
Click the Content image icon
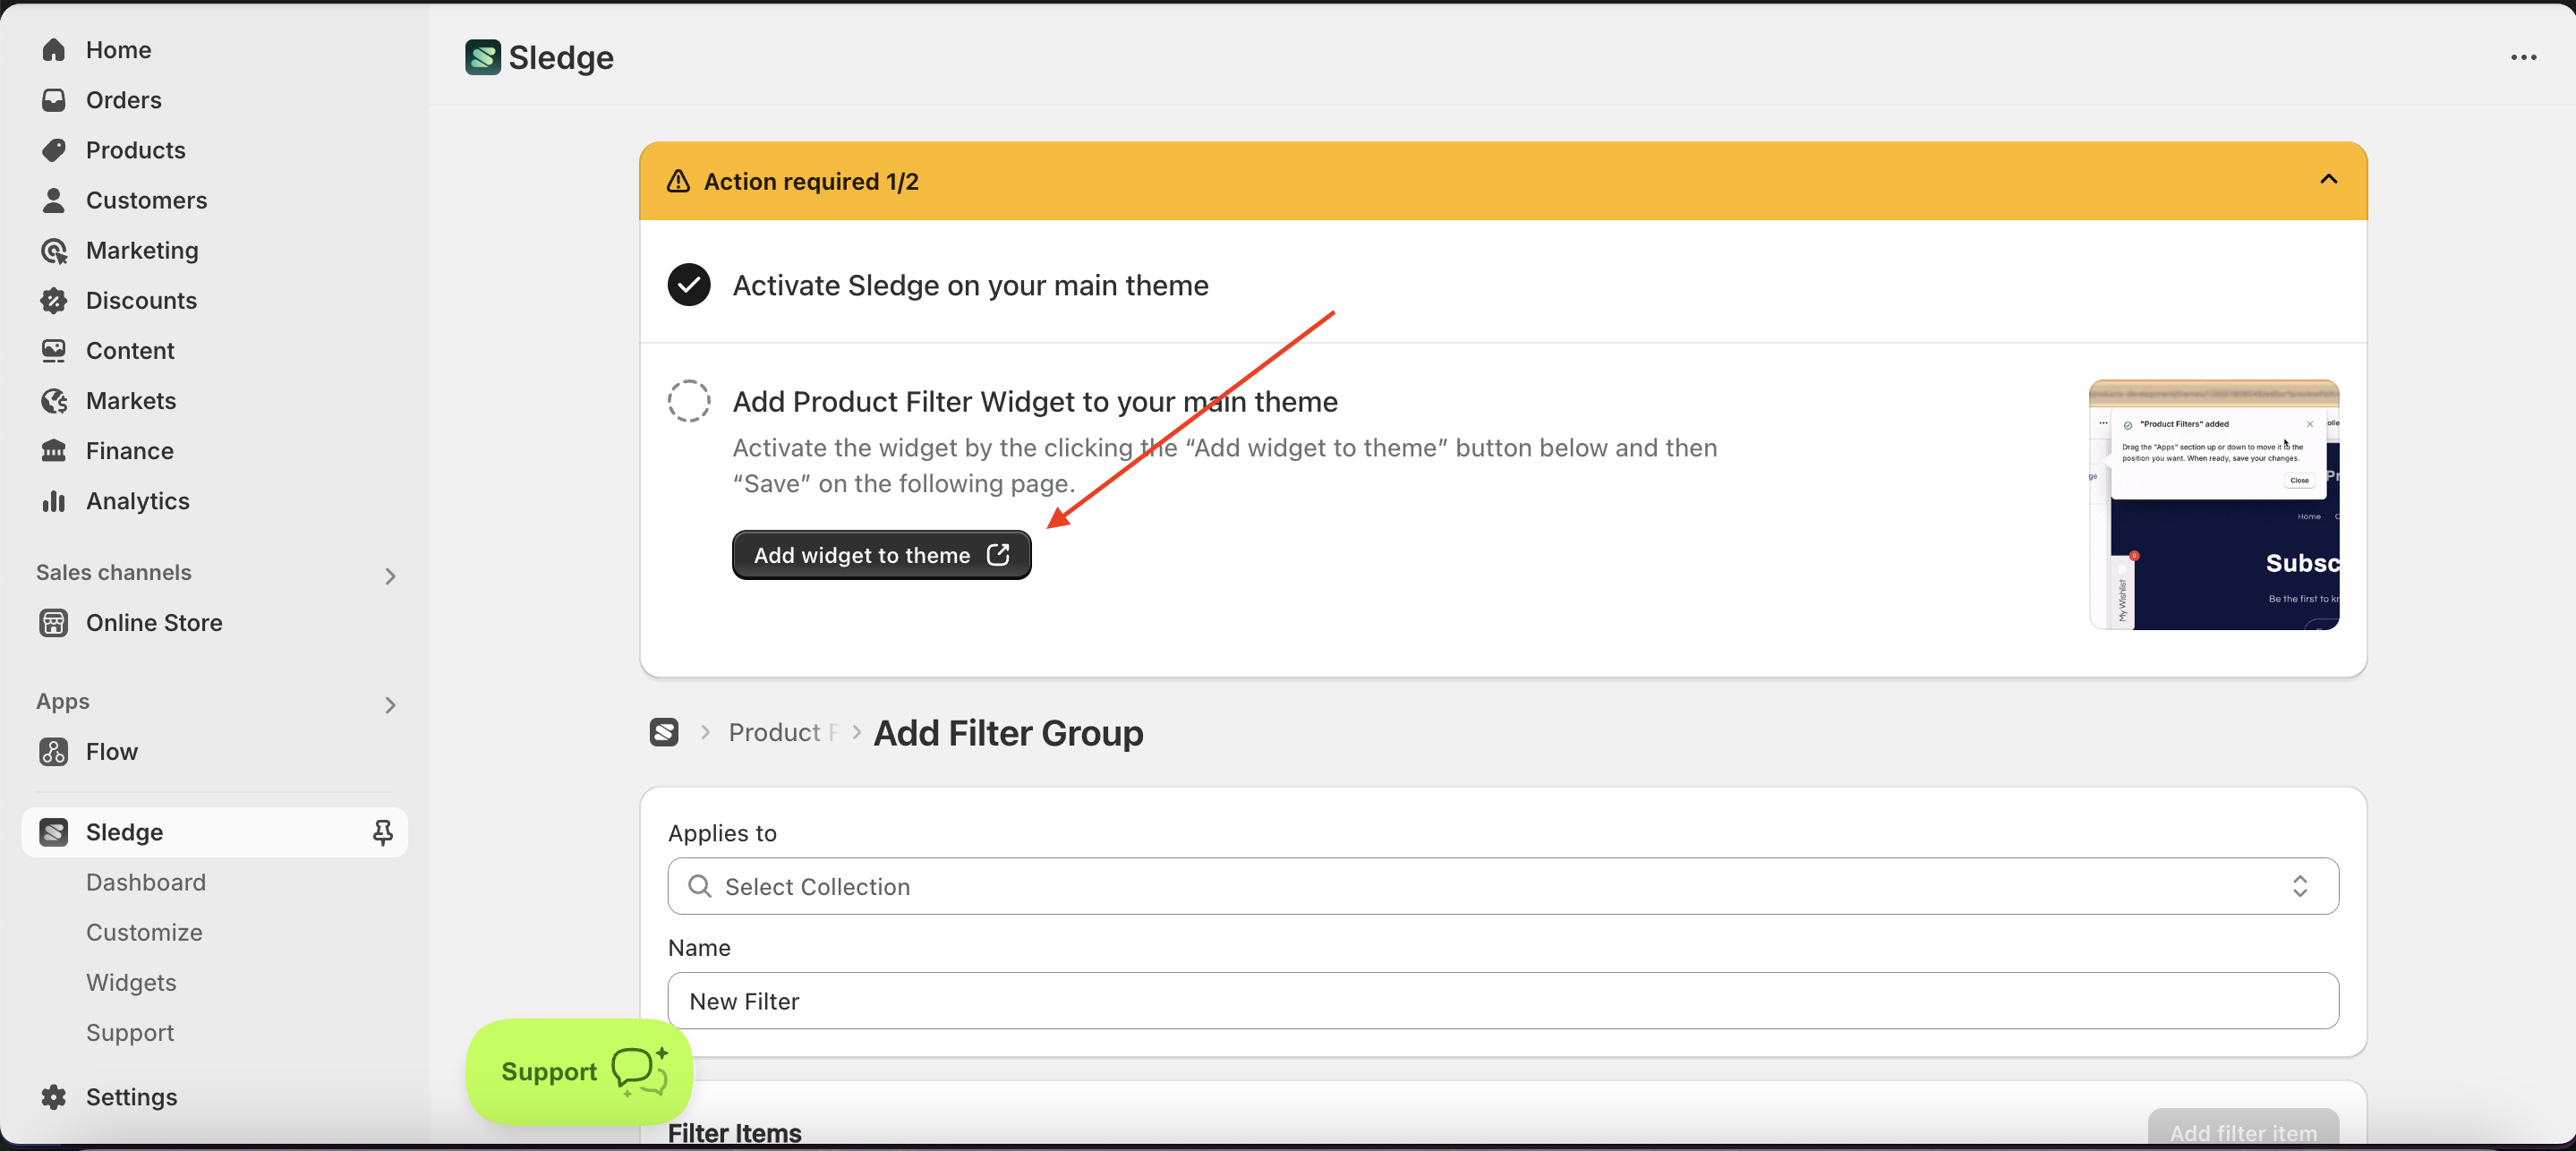point(54,350)
